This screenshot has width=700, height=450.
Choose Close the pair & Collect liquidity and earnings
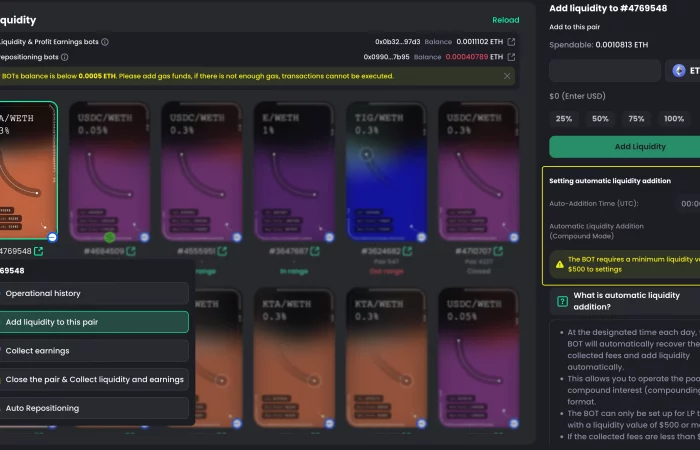[x=94, y=379]
